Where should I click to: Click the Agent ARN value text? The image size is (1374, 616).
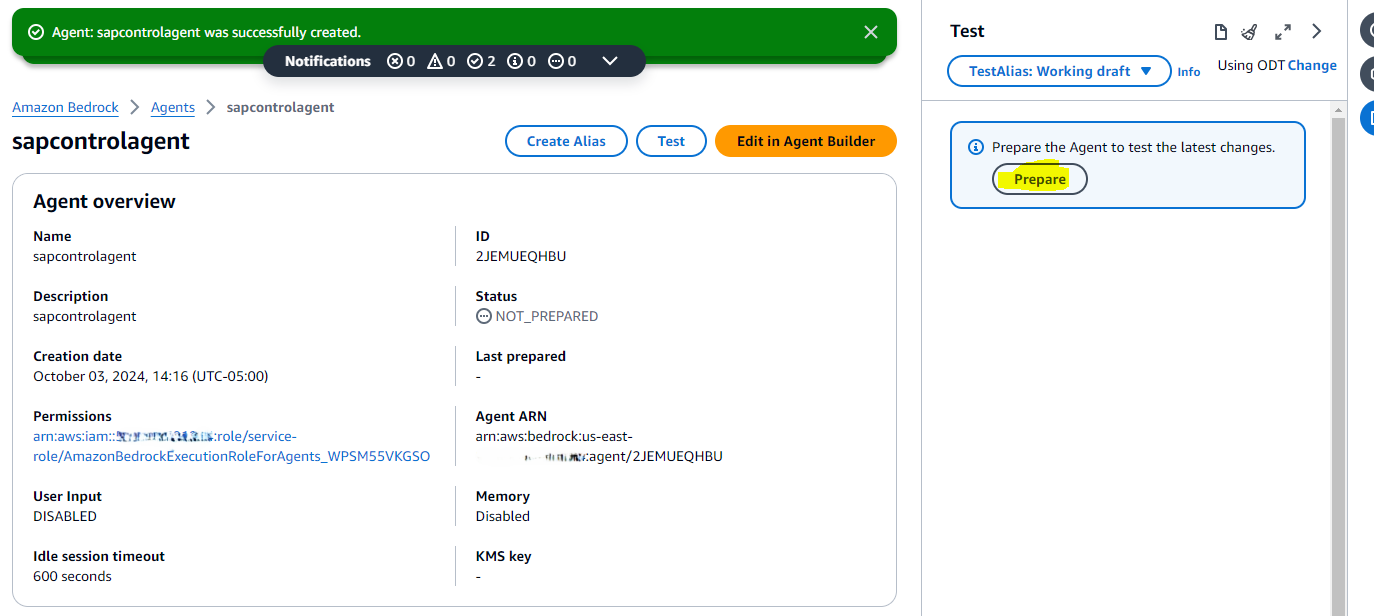(x=599, y=446)
